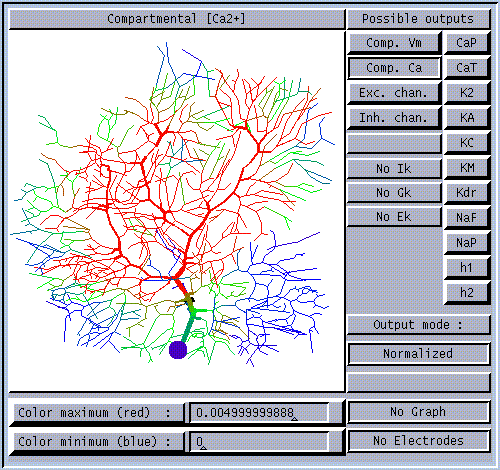This screenshot has width=500, height=470.
Task: Pick the K2 channel button
Action: (467, 93)
